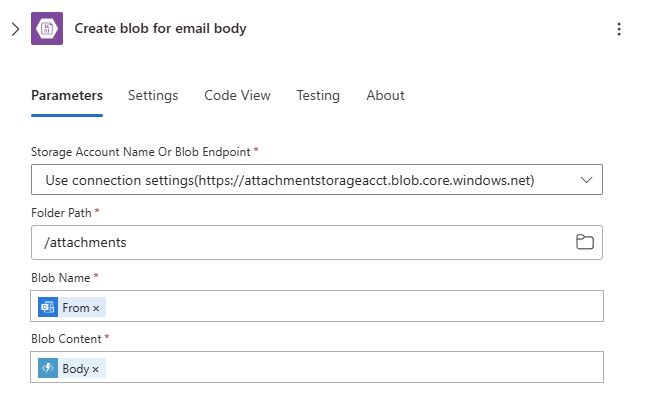The image size is (650, 396).
Task: Click the purple Azure Blob Storage connector icon
Action: pyautogui.click(x=47, y=29)
